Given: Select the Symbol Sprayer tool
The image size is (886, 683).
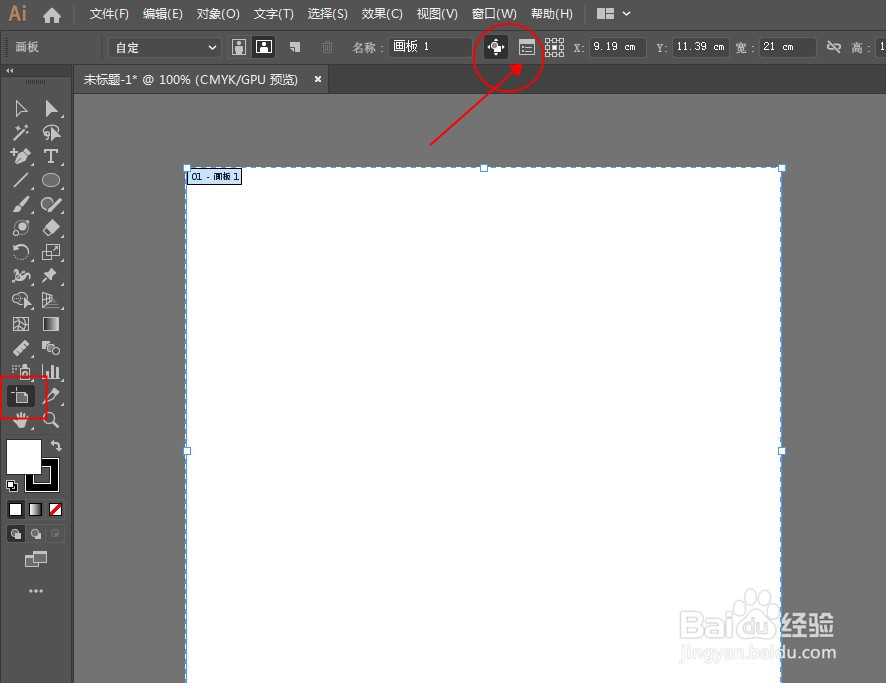Looking at the screenshot, I should (21, 372).
